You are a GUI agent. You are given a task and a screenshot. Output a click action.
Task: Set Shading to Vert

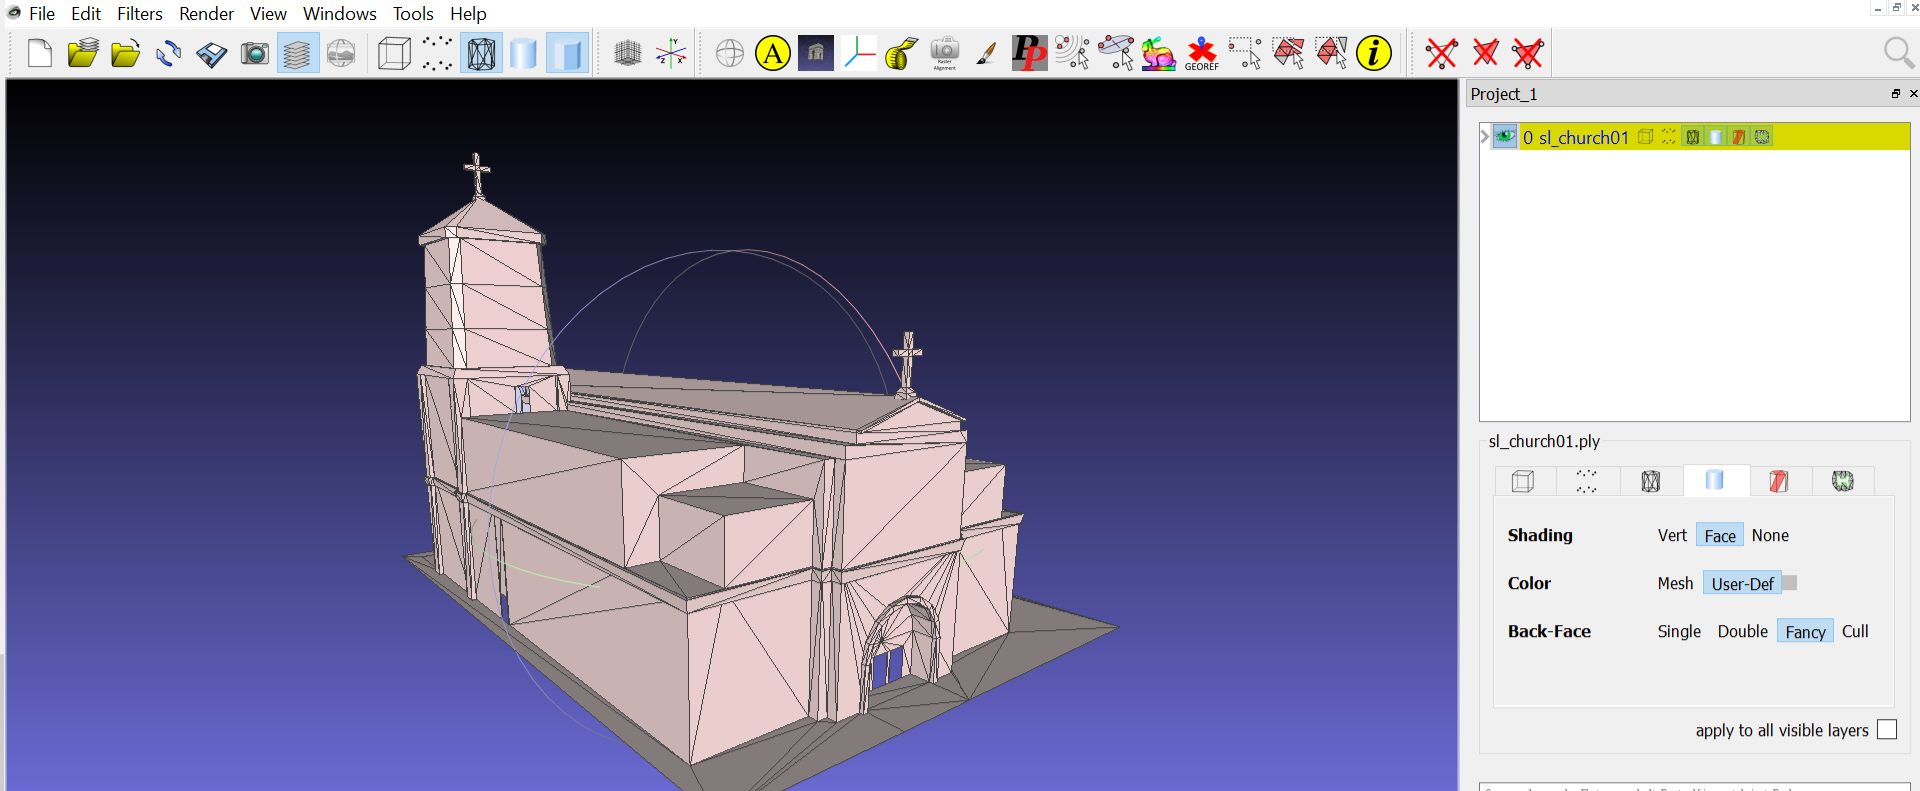pos(1671,536)
